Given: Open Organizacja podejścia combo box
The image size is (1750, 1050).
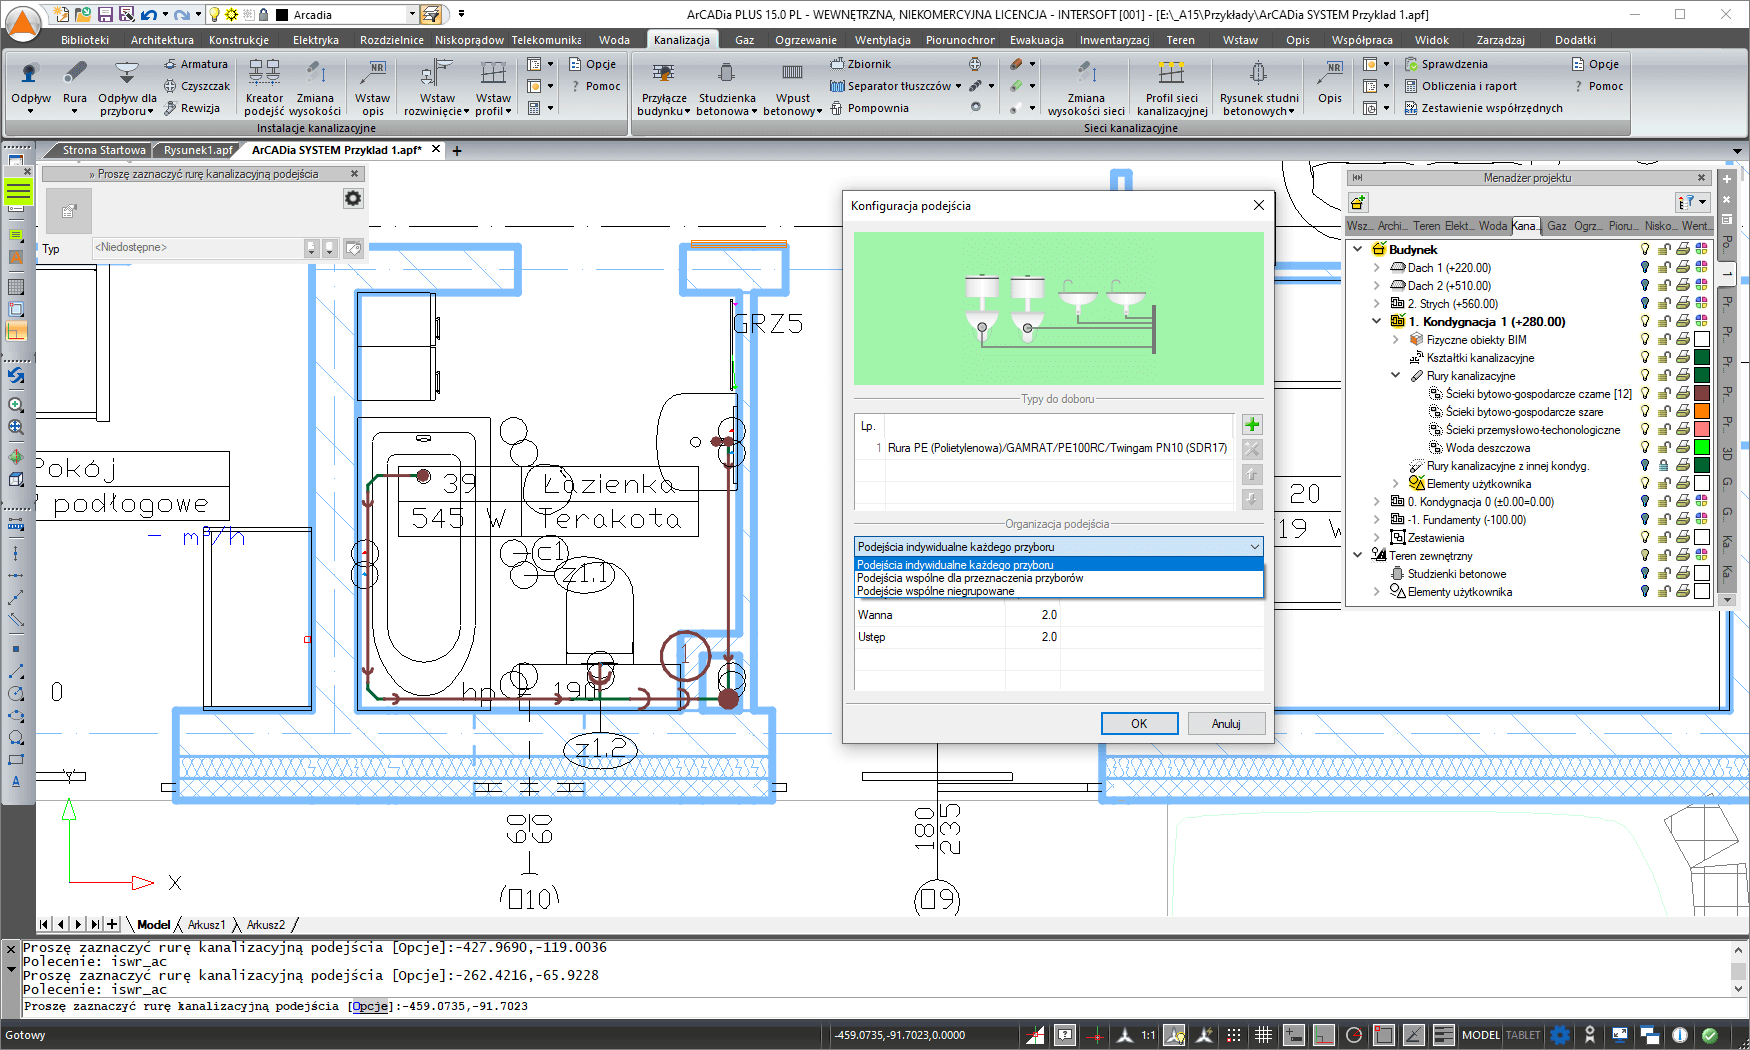Looking at the screenshot, I should pyautogui.click(x=1058, y=546).
